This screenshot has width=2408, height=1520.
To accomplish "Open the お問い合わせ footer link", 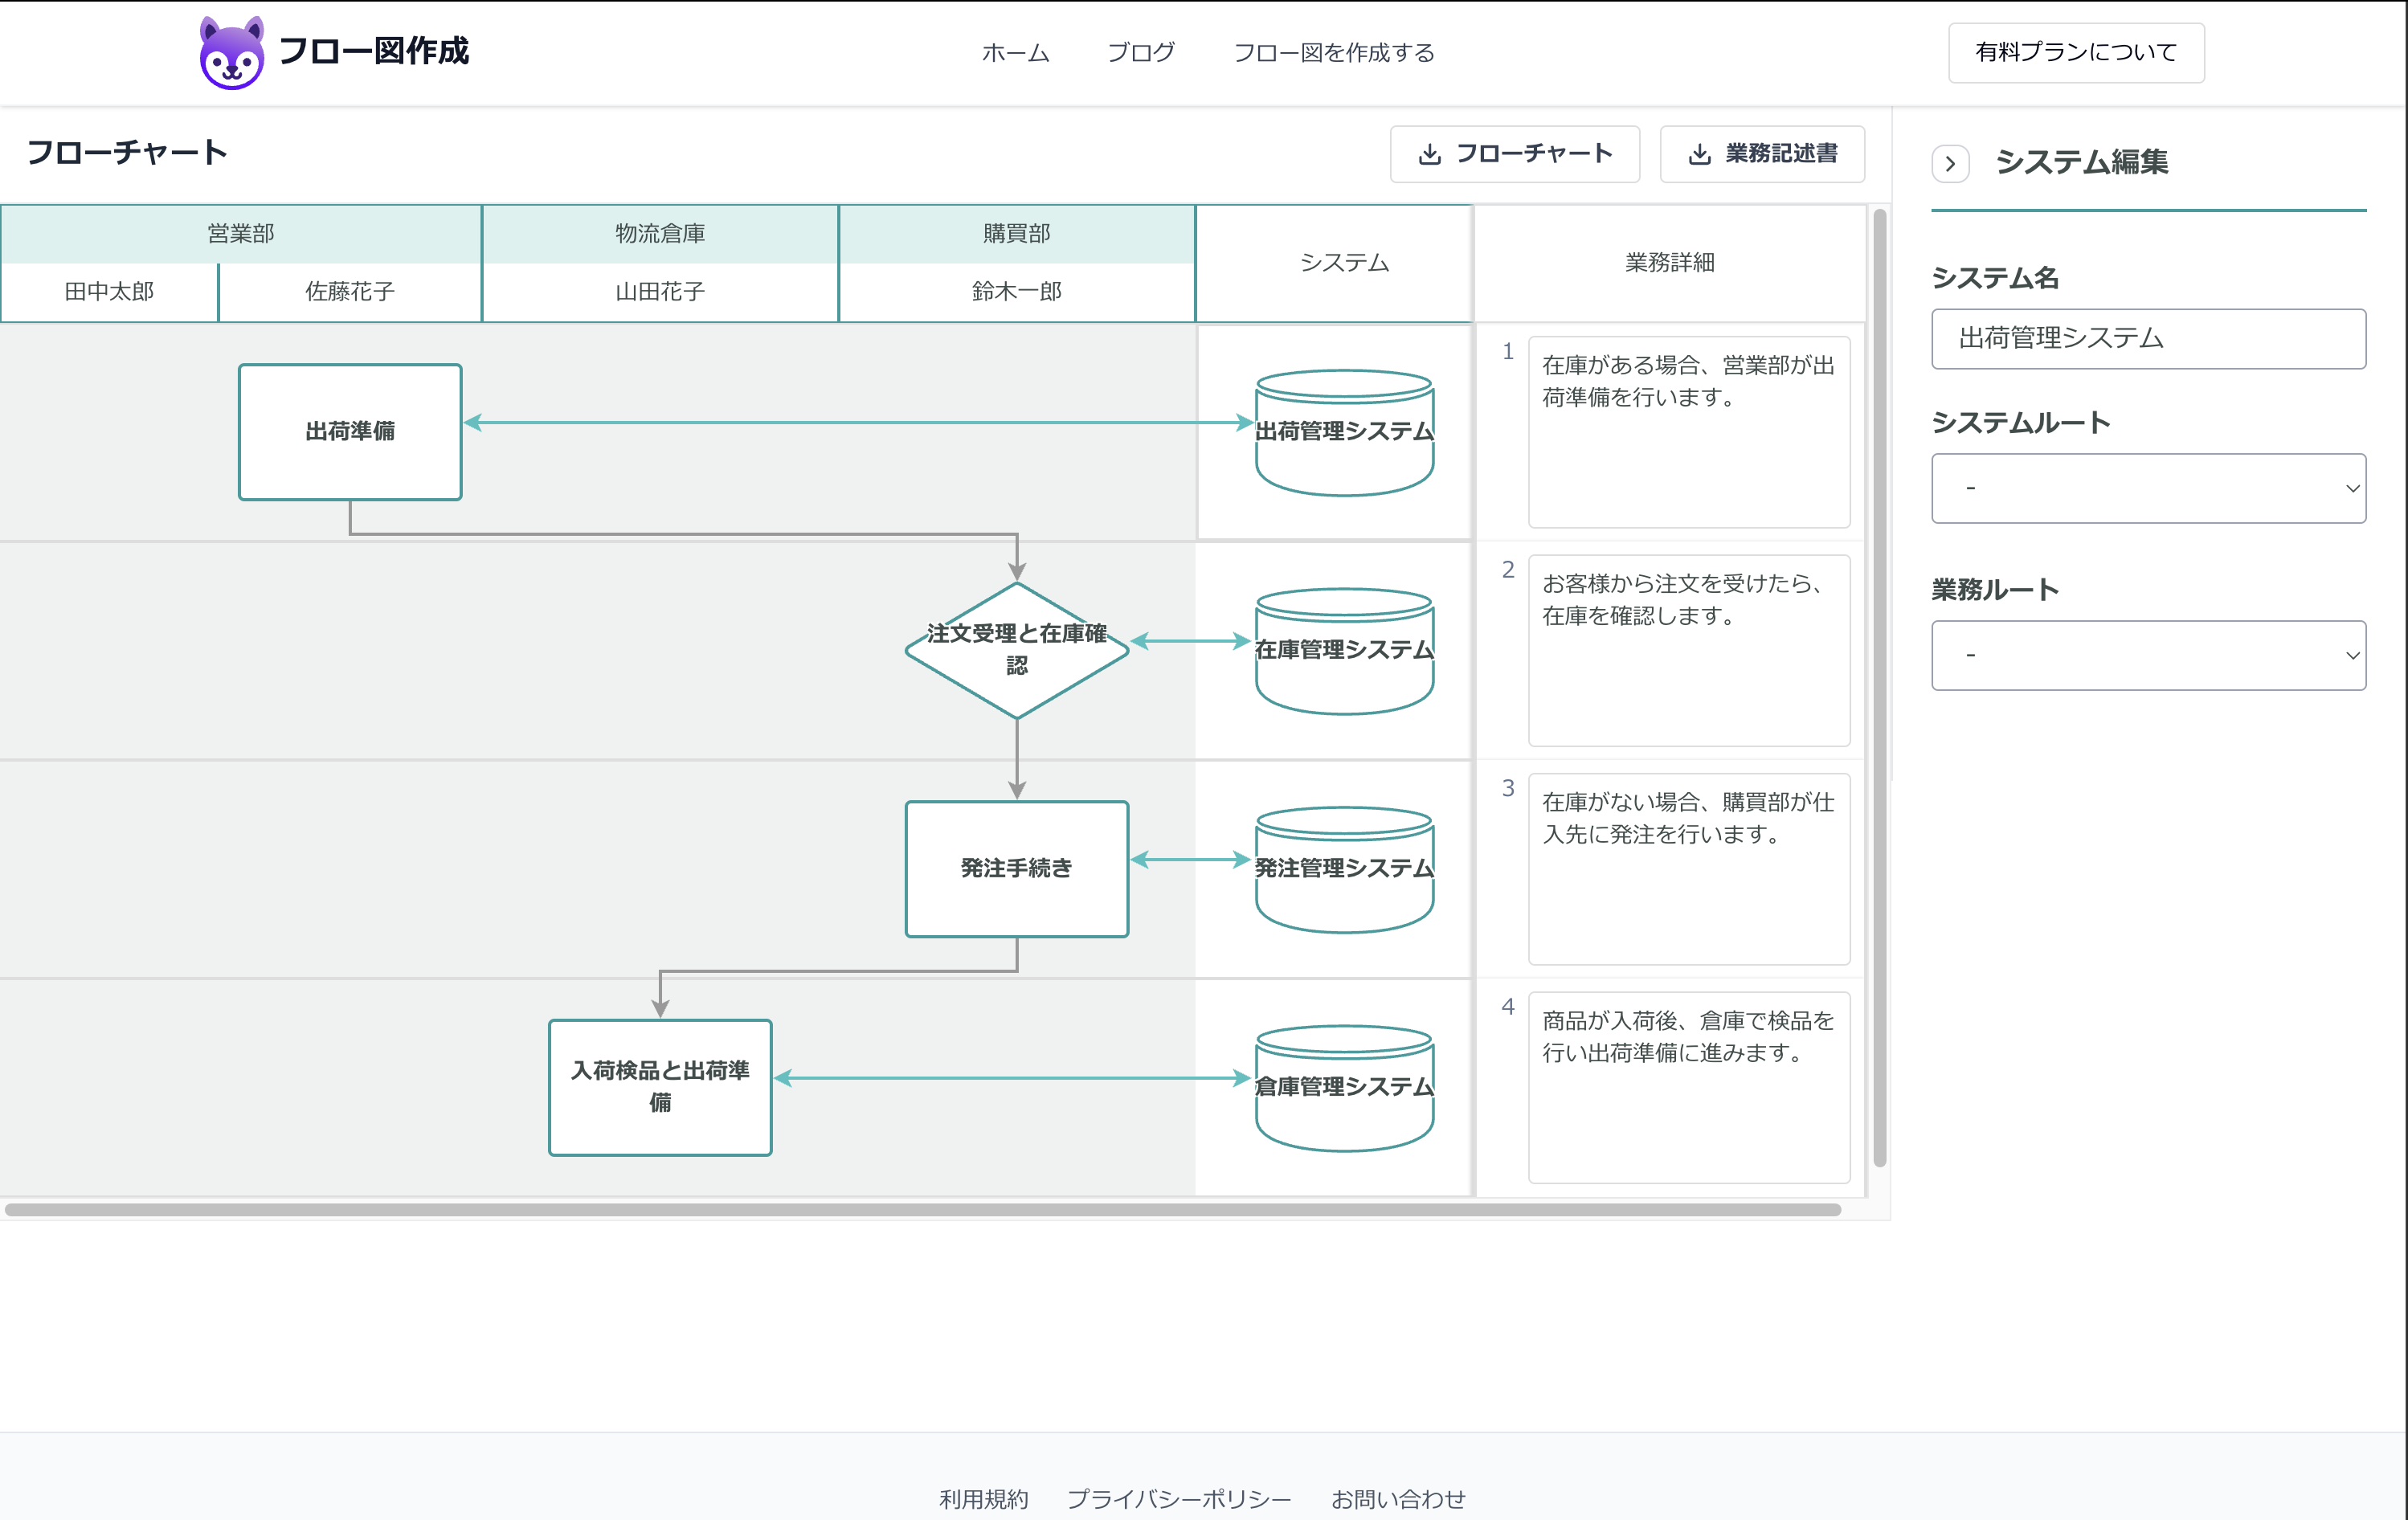I will tap(1398, 1499).
